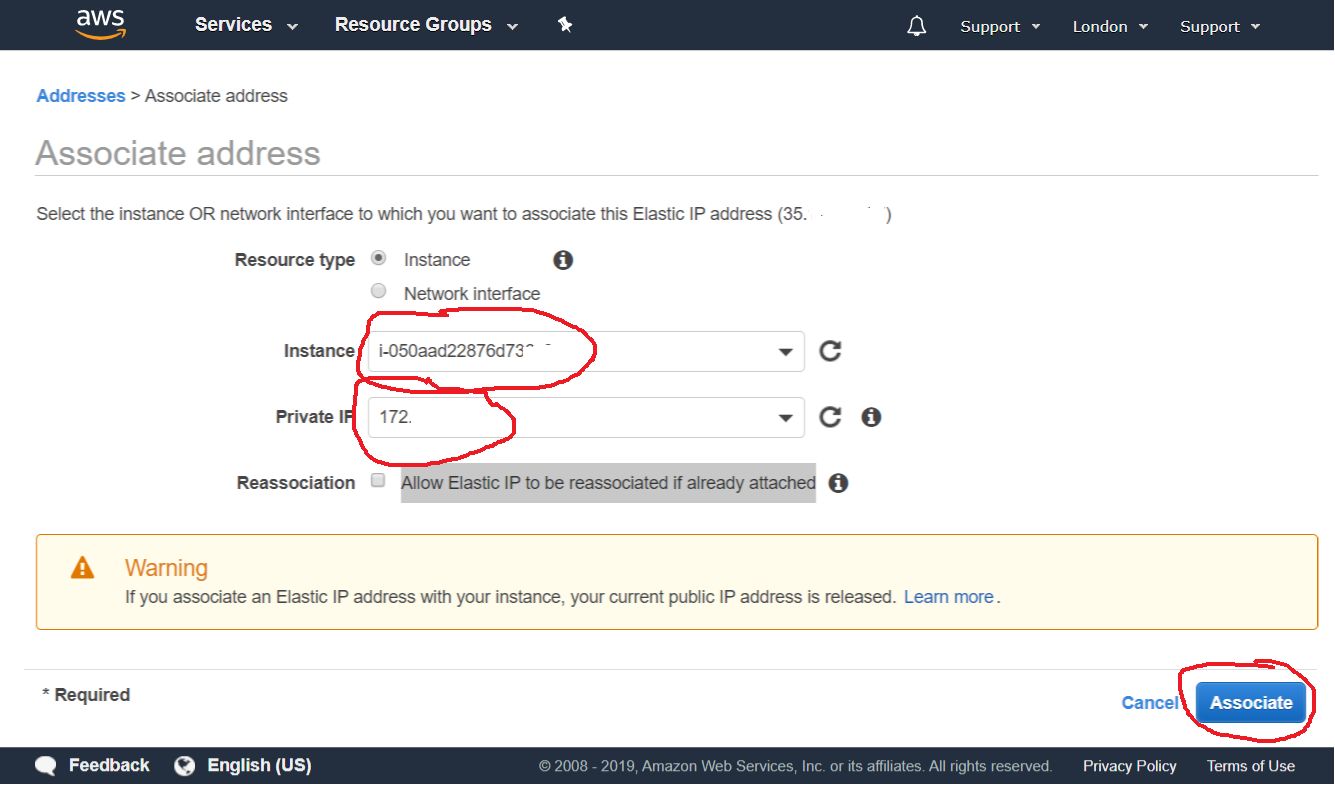Image resolution: width=1335 pixels, height=785 pixels.
Task: Select the Instance resource type radio button
Action: [x=378, y=257]
